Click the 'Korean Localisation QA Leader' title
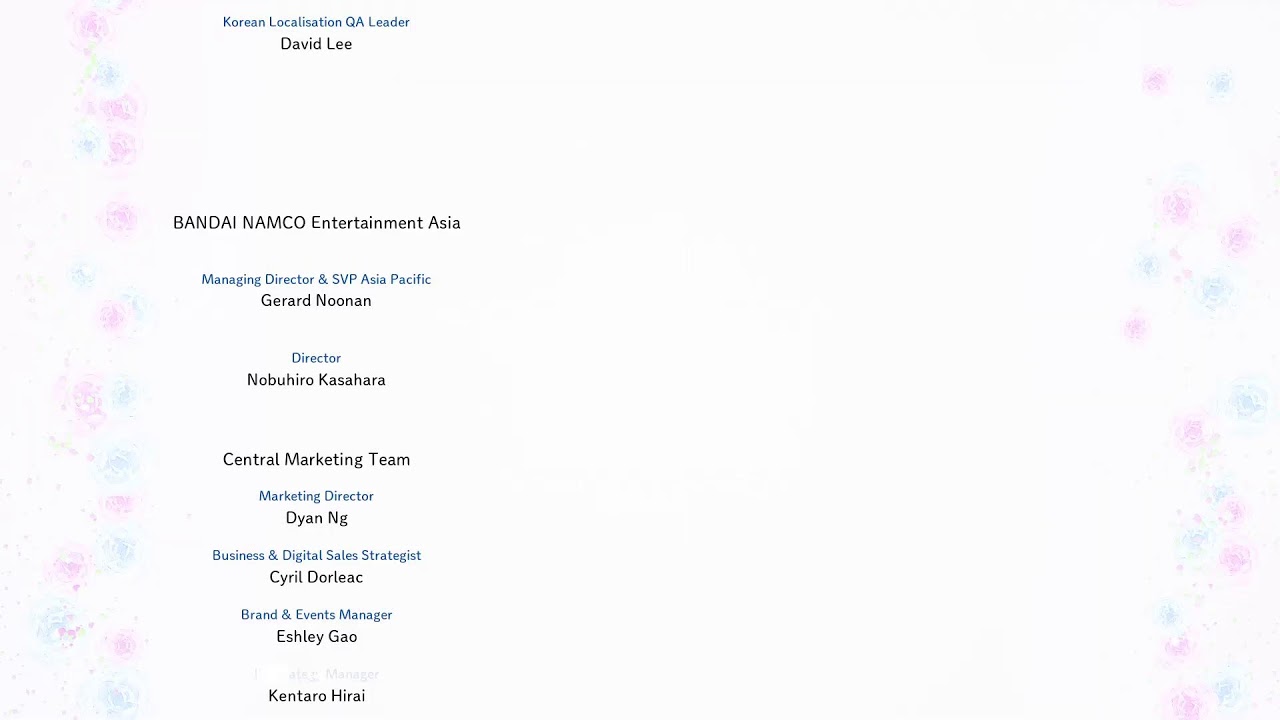The image size is (1280, 720). click(x=316, y=22)
